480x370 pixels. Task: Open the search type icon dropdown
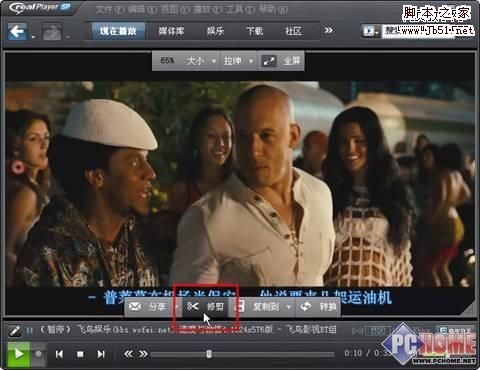coord(370,31)
